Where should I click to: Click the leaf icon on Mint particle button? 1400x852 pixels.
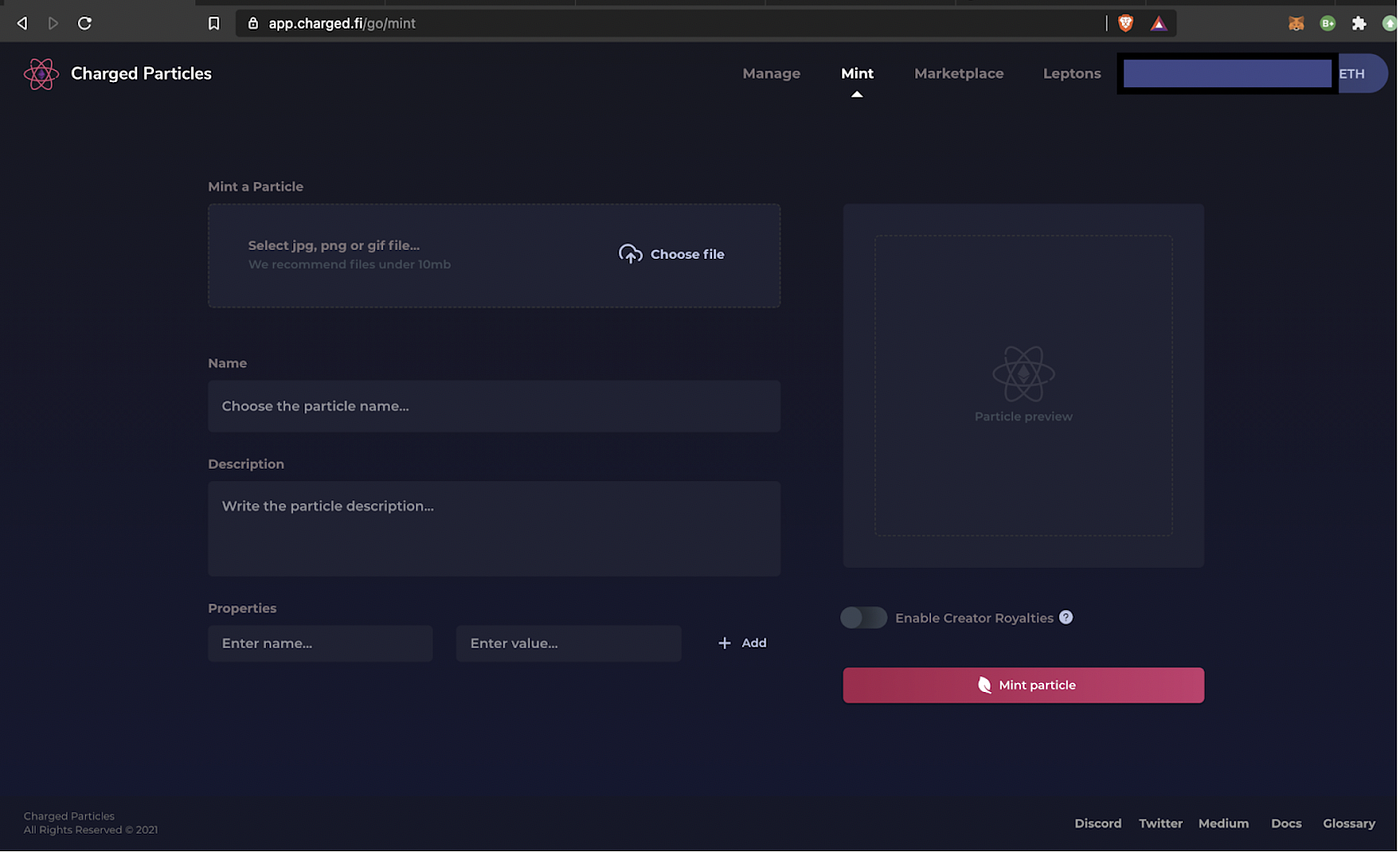(984, 685)
